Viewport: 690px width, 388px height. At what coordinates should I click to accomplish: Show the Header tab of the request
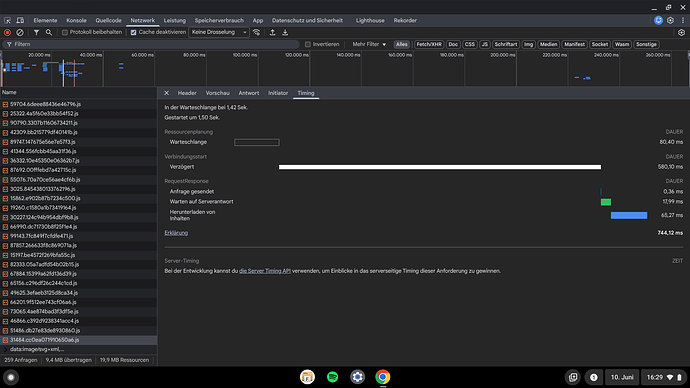coord(187,93)
